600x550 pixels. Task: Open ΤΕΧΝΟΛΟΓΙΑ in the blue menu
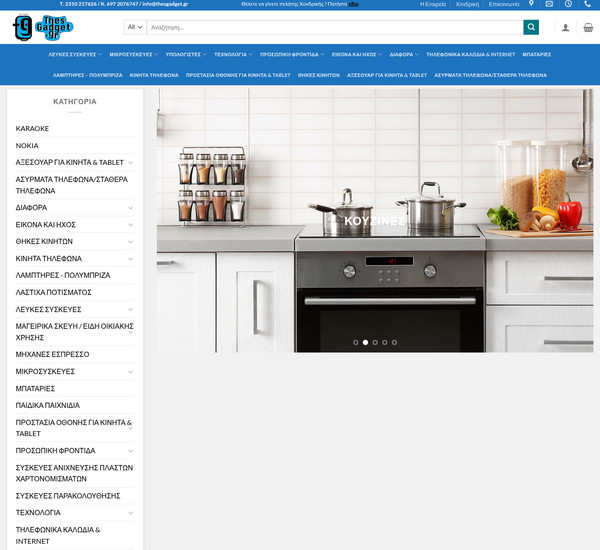pyautogui.click(x=233, y=54)
